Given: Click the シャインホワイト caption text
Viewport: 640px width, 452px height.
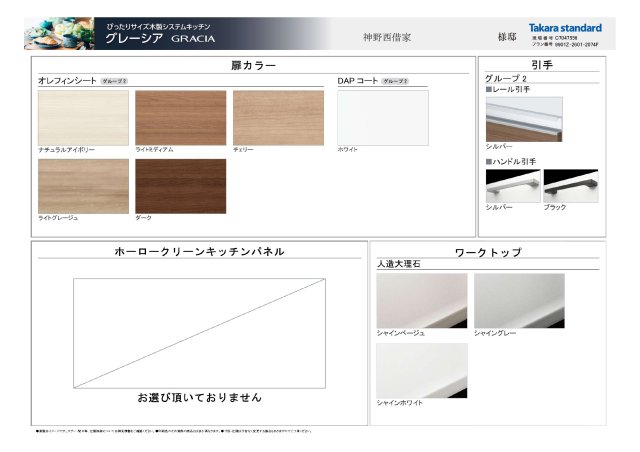Looking at the screenshot, I should pyautogui.click(x=400, y=403).
